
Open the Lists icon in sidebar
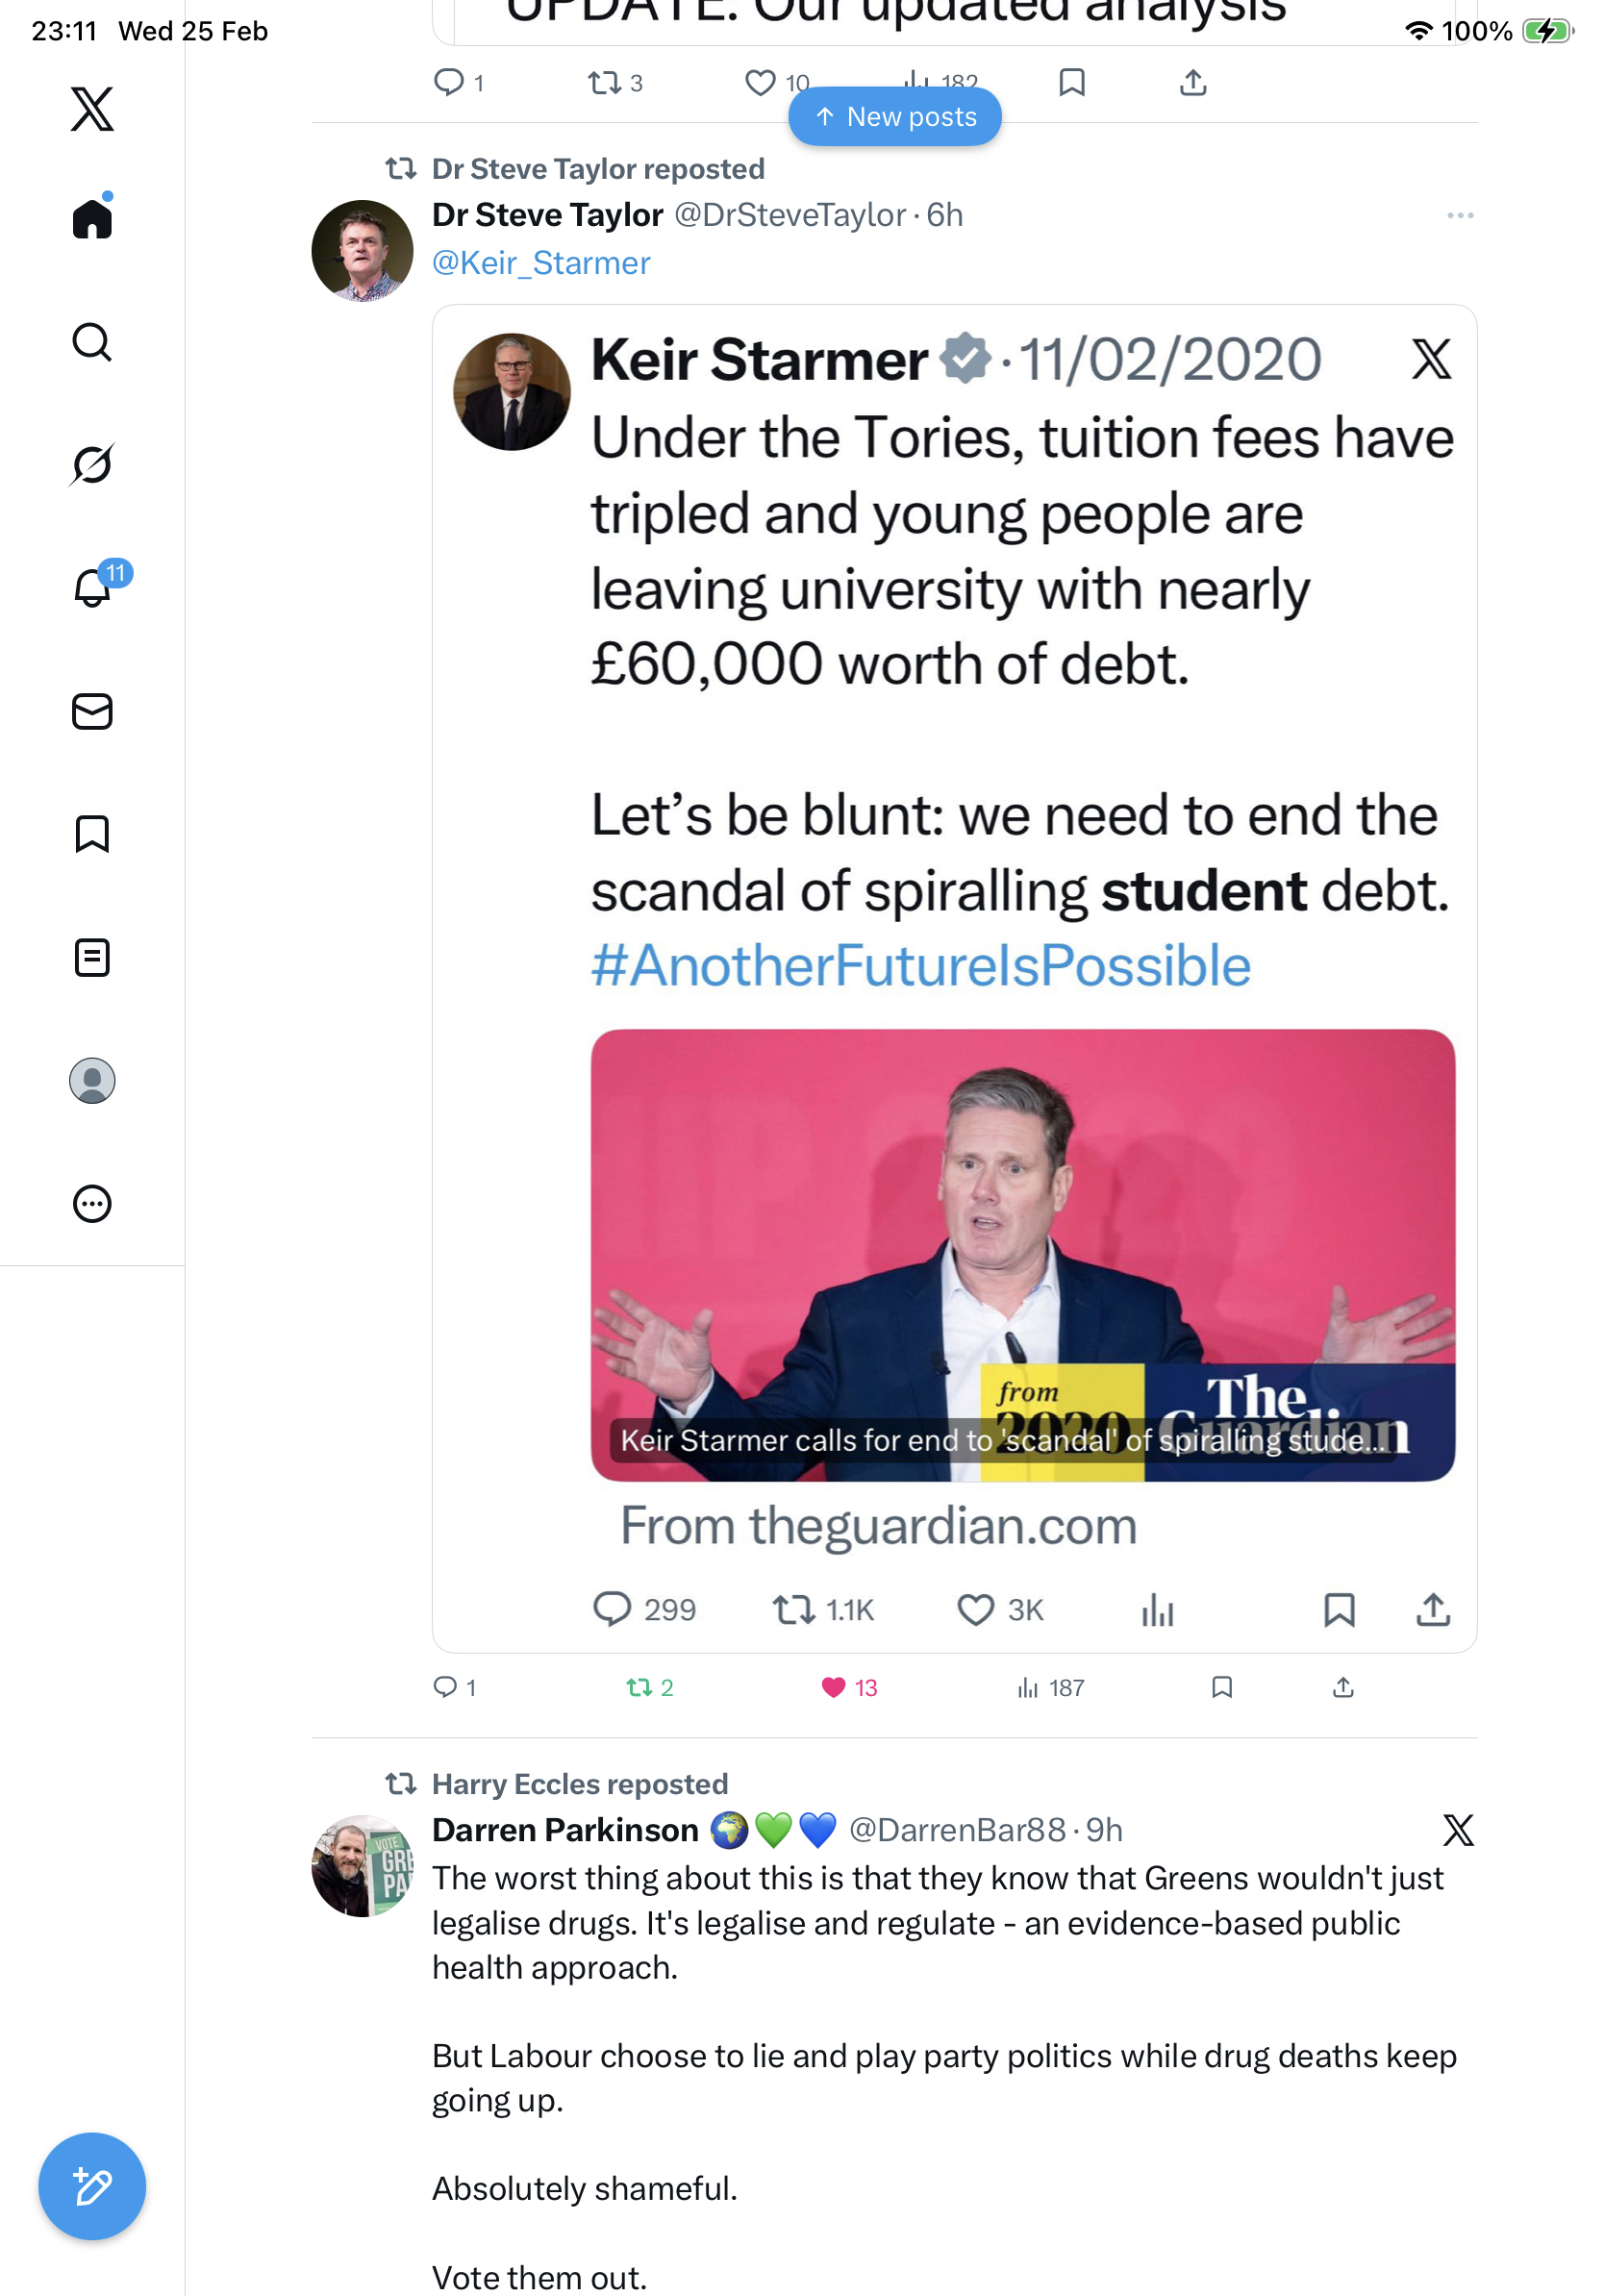[x=92, y=957]
